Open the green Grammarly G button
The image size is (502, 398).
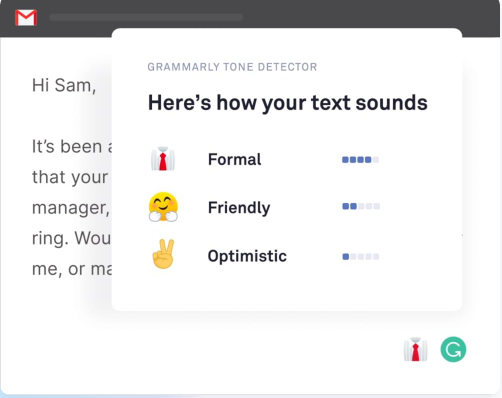click(453, 349)
